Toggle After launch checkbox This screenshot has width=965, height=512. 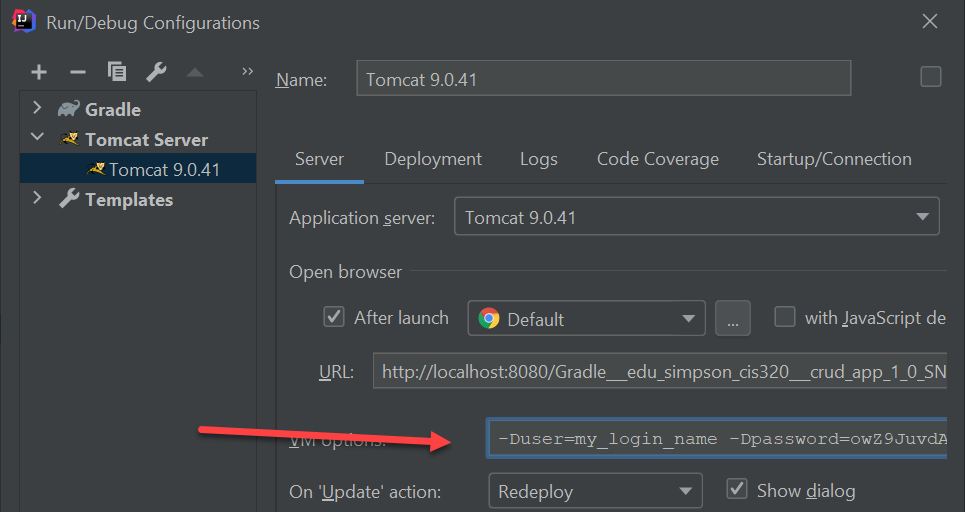(334, 317)
